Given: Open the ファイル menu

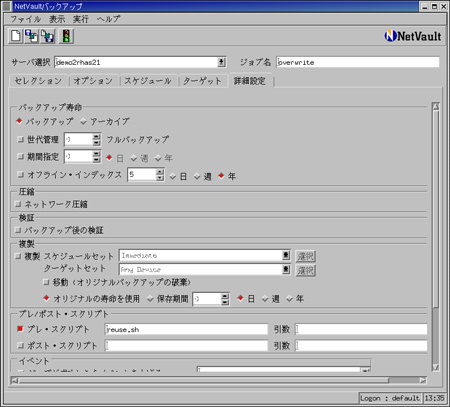Looking at the screenshot, I should pos(26,19).
